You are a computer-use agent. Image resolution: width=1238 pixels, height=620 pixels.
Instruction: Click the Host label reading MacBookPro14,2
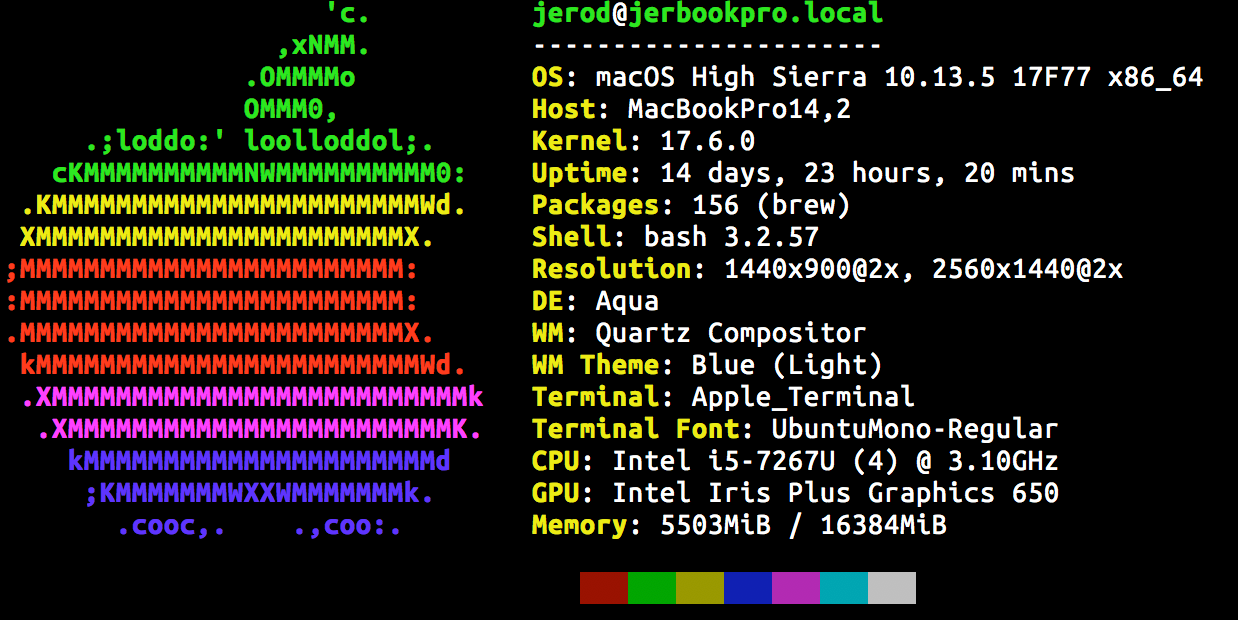pyautogui.click(x=690, y=108)
